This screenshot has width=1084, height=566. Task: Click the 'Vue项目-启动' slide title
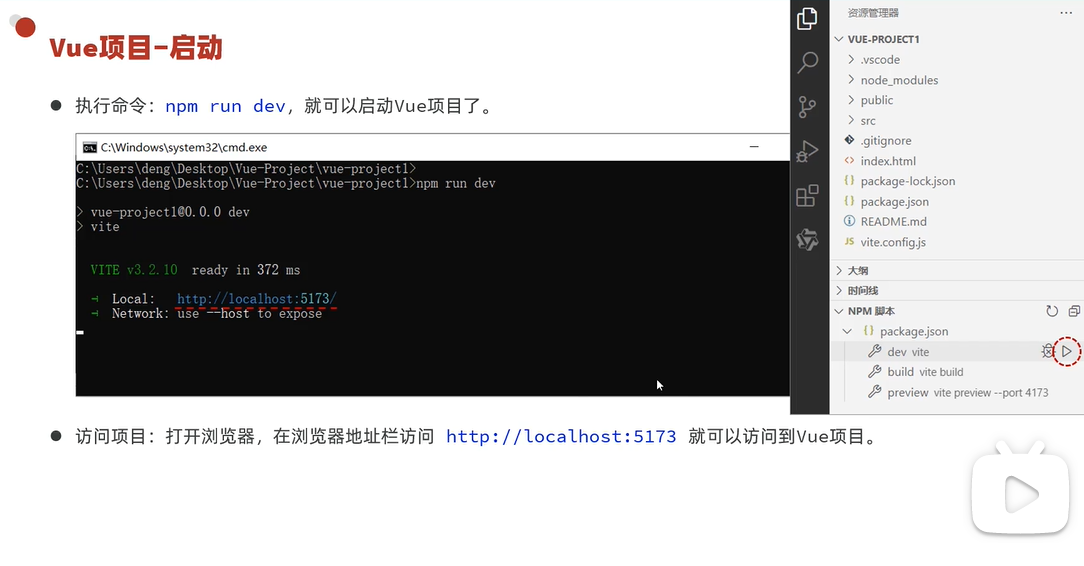click(136, 48)
